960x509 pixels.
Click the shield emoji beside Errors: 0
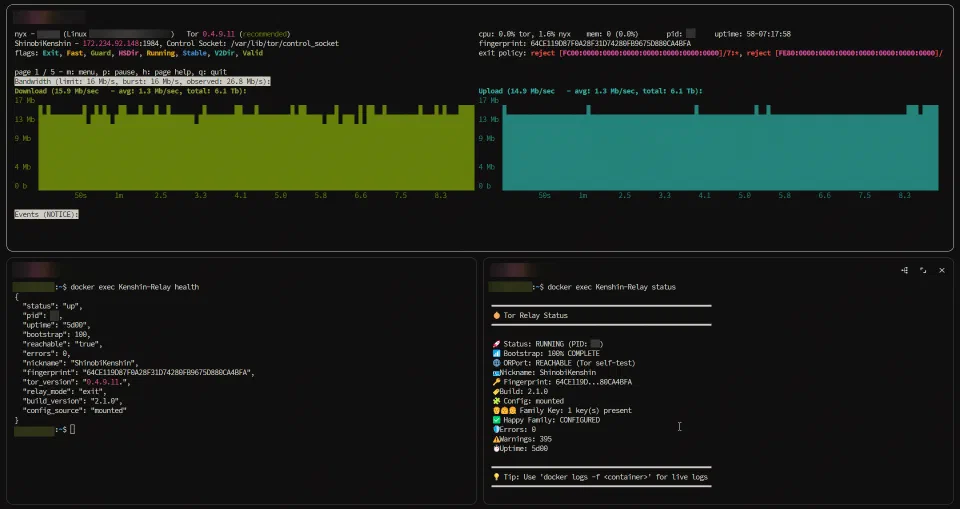[x=496, y=429]
